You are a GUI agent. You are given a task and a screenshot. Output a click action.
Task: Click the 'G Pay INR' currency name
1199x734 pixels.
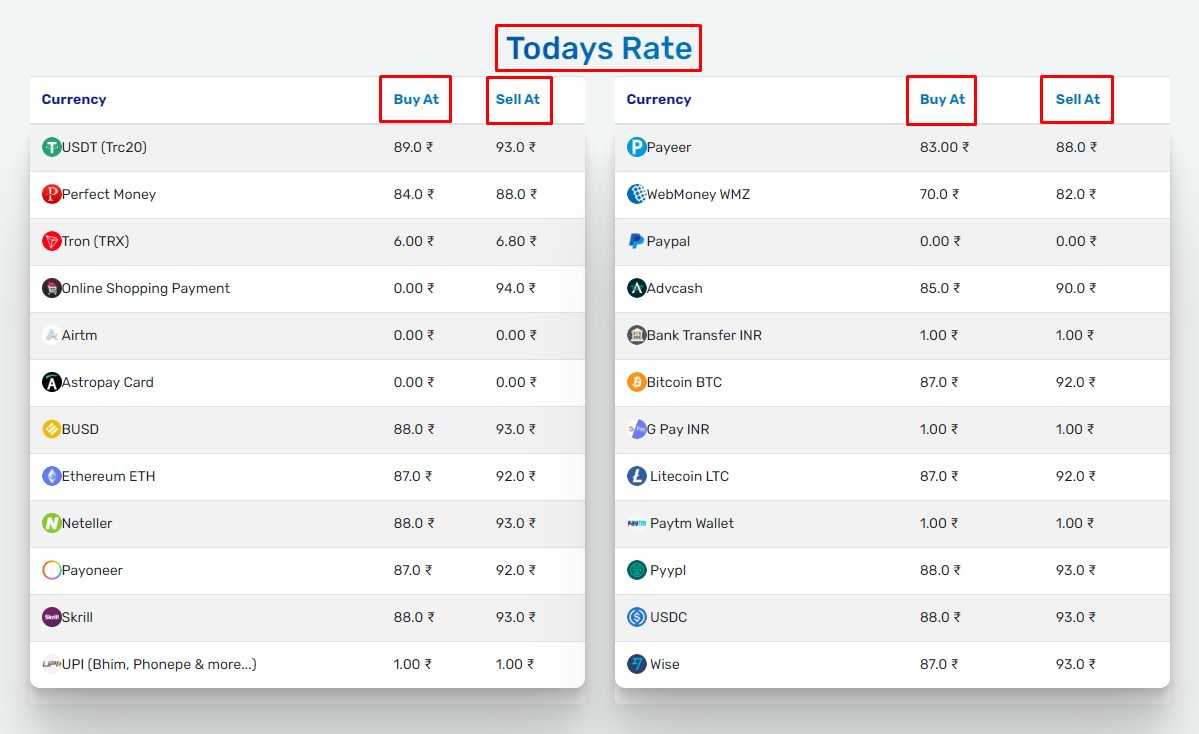pyautogui.click(x=677, y=429)
